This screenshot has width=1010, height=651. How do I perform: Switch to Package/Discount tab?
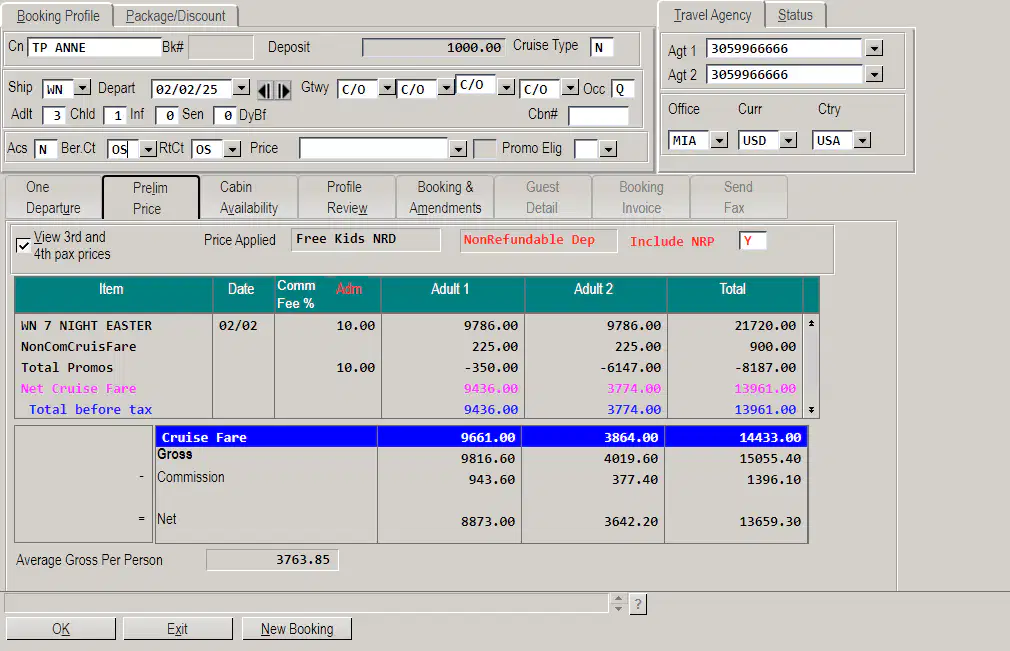(x=175, y=15)
